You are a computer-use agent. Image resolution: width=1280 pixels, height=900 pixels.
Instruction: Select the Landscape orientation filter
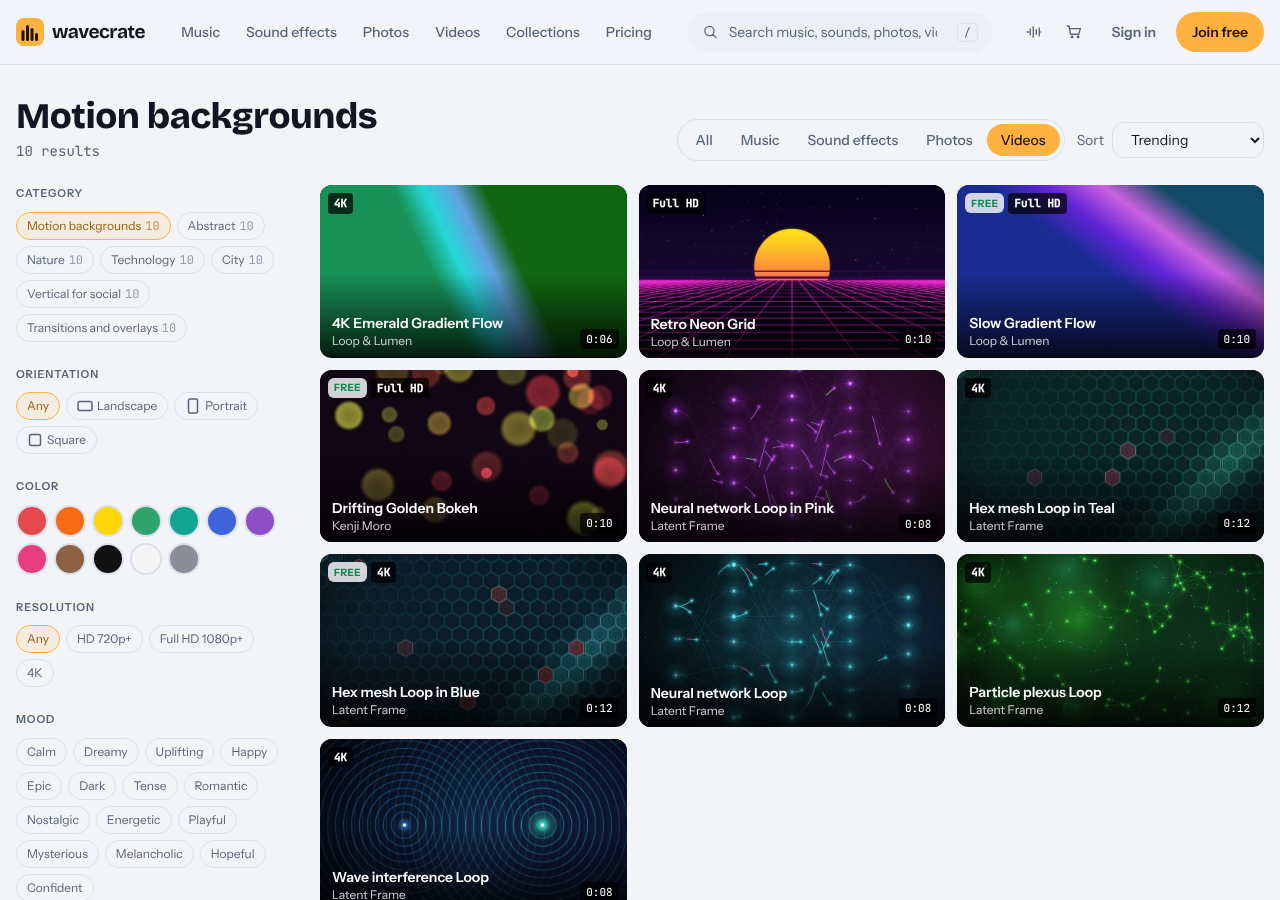click(117, 406)
